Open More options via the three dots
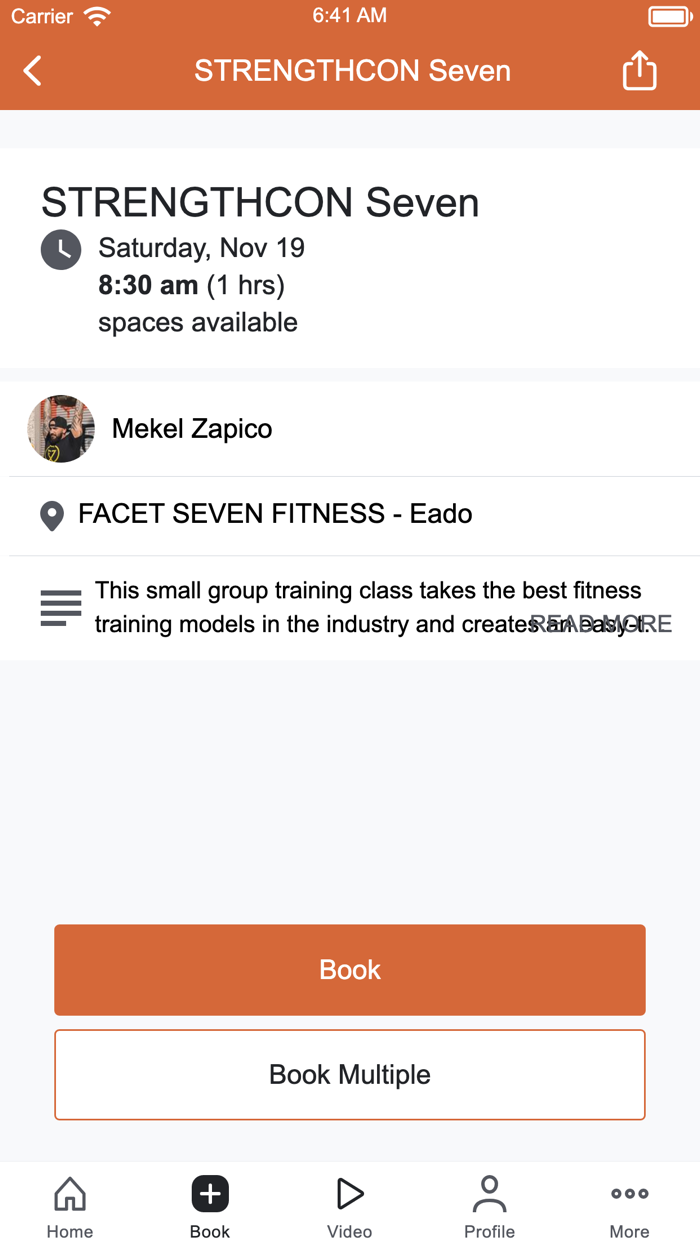 [x=629, y=1193]
